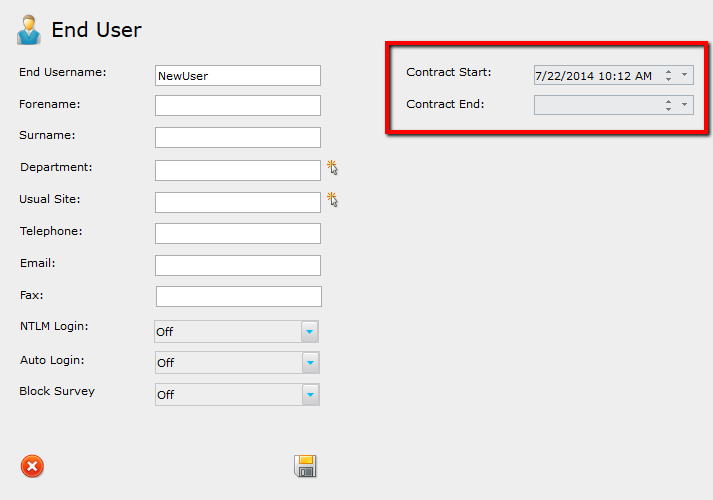The height and width of the screenshot is (500, 713).
Task: Click the Contract End spinner arrows
Action: click(668, 105)
